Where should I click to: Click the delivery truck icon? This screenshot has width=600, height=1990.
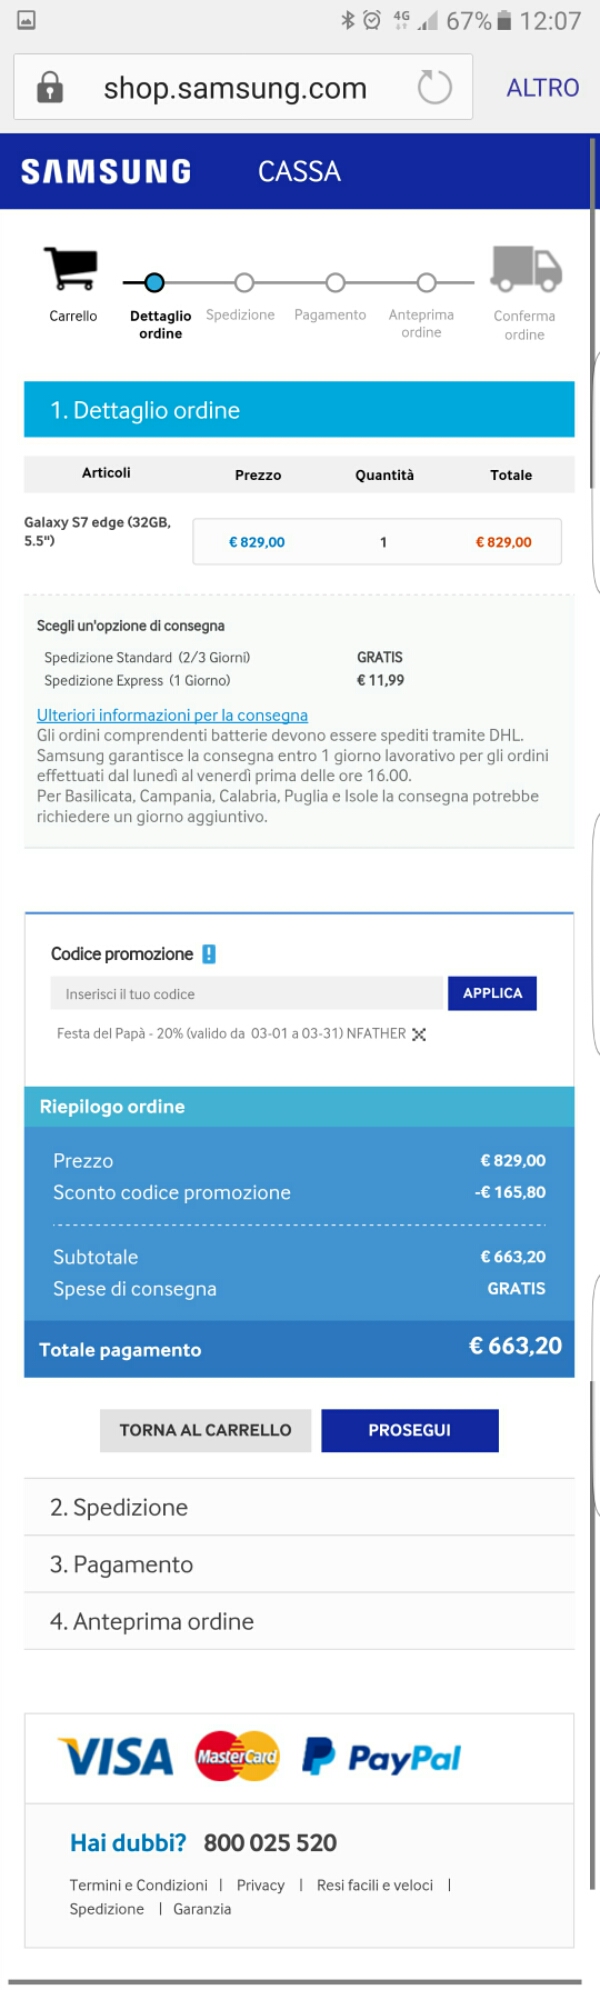526,268
